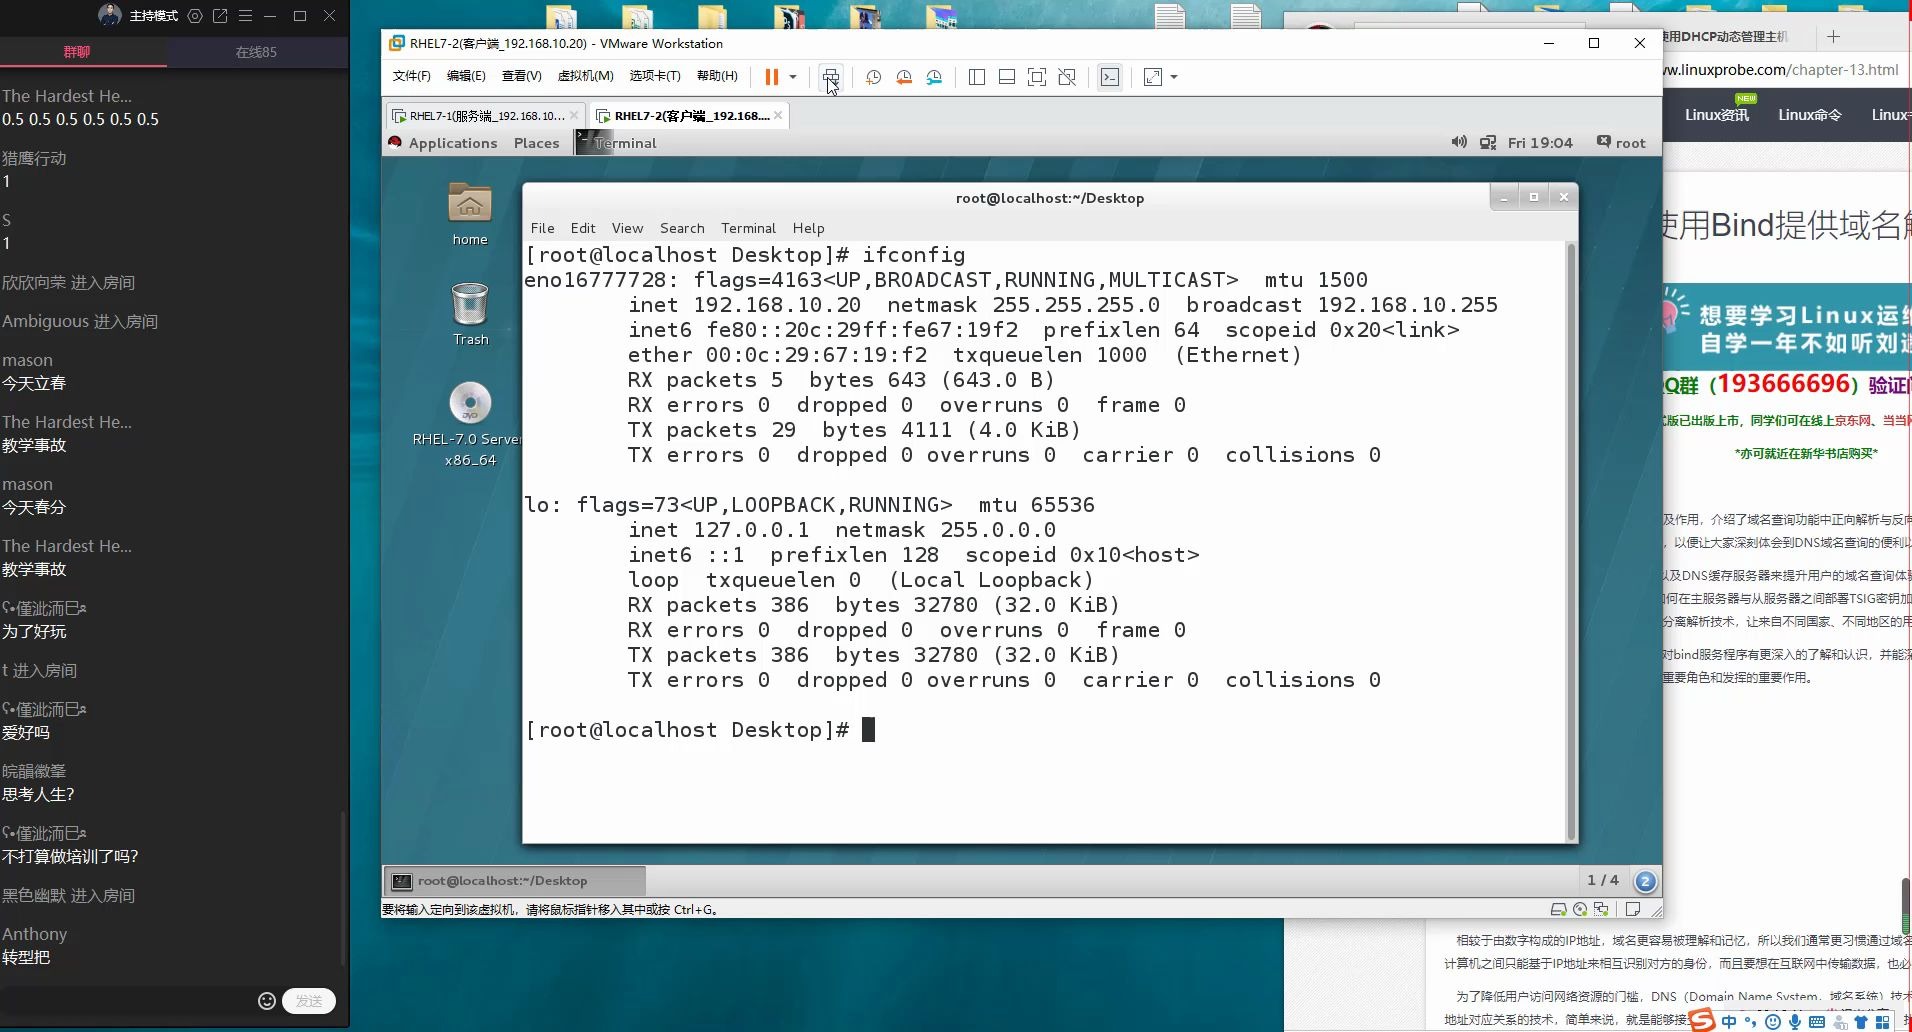Open the dropdown beside the full screen button
The width and height of the screenshot is (1912, 1032).
coord(1173,77)
